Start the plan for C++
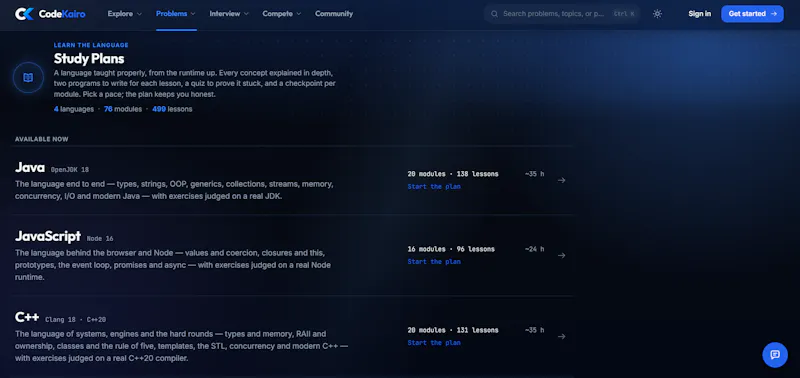 pos(434,343)
